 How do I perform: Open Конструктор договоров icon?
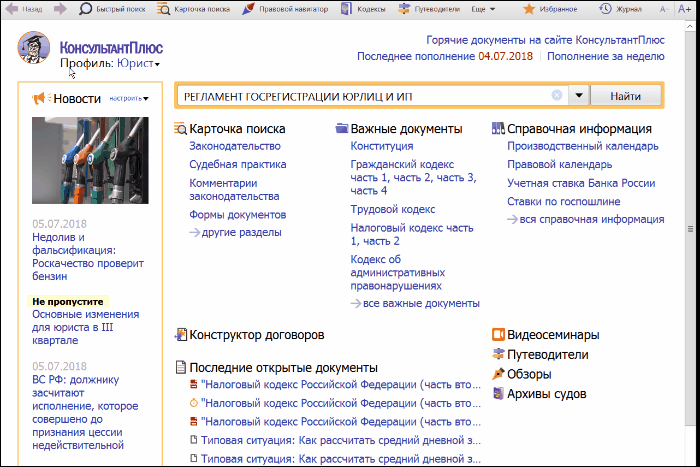pos(180,334)
